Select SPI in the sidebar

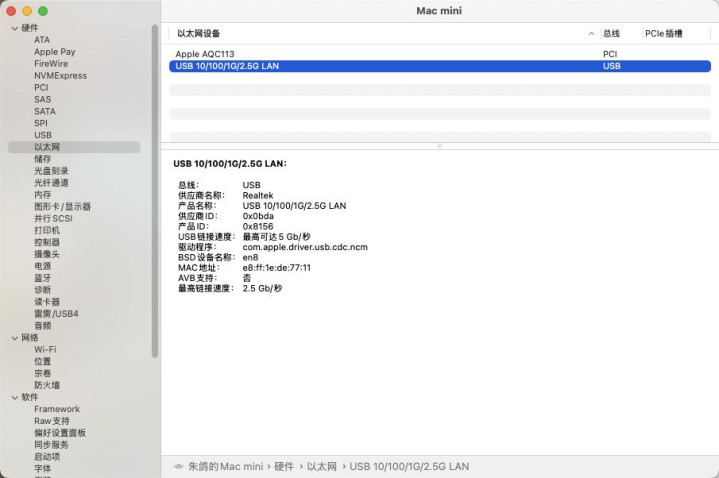40,123
